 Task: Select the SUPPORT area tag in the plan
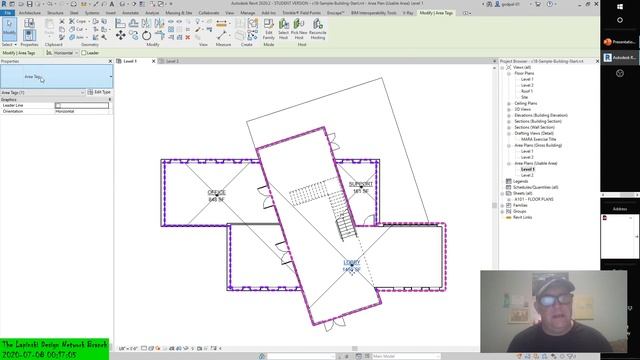(361, 187)
